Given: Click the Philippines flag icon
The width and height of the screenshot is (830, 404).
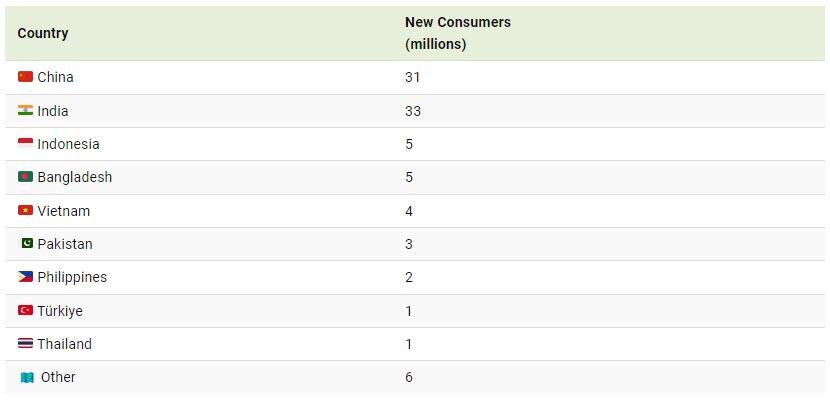Looking at the screenshot, I should pyautogui.click(x=25, y=277).
